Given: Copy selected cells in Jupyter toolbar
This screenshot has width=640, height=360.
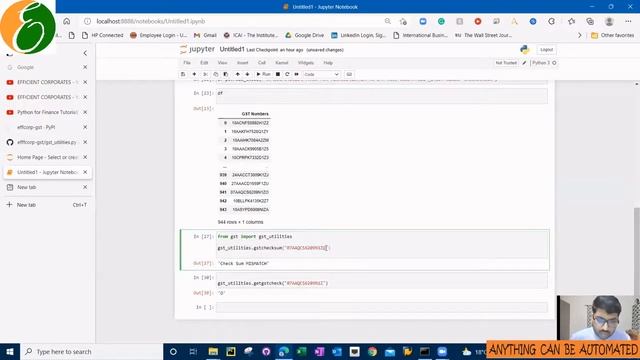Looking at the screenshot, I should pos(216,74).
